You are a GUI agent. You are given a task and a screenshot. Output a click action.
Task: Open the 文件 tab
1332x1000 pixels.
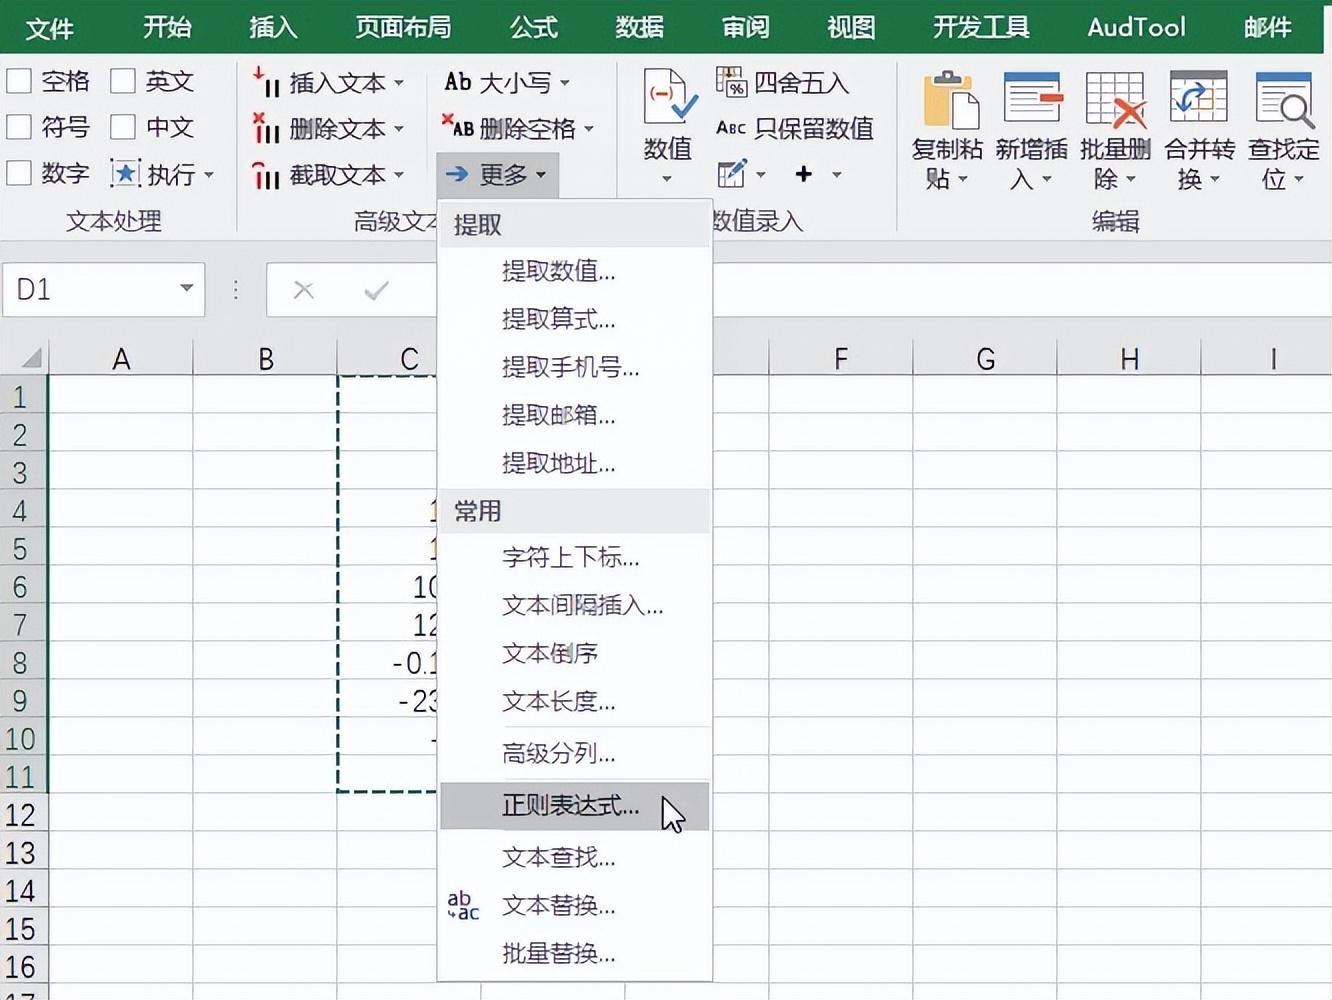pyautogui.click(x=50, y=28)
